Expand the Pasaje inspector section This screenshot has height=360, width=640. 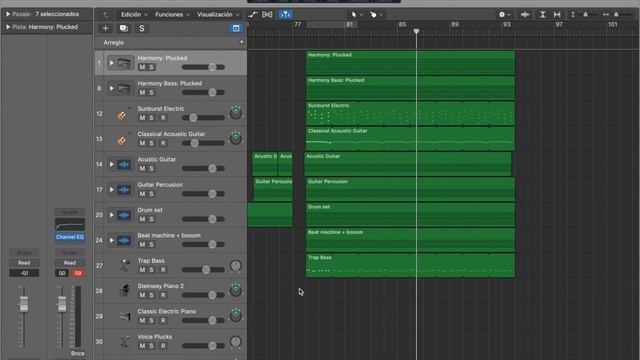tap(8, 14)
